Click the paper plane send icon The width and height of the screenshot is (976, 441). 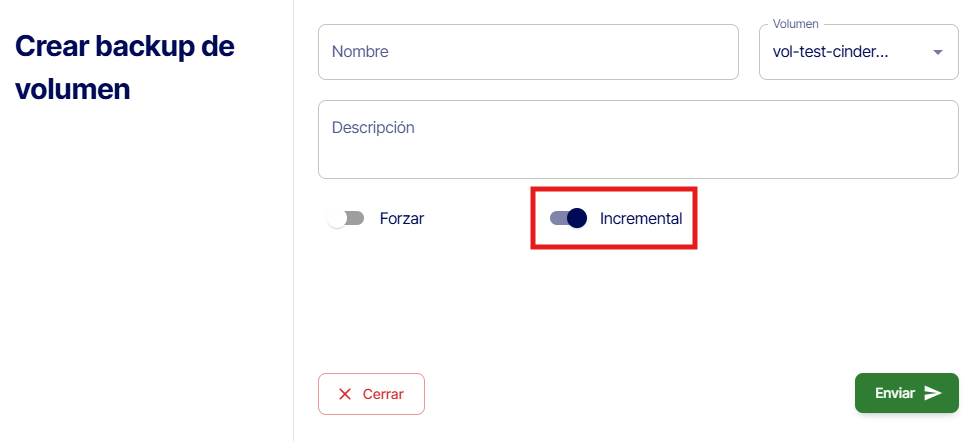[933, 393]
